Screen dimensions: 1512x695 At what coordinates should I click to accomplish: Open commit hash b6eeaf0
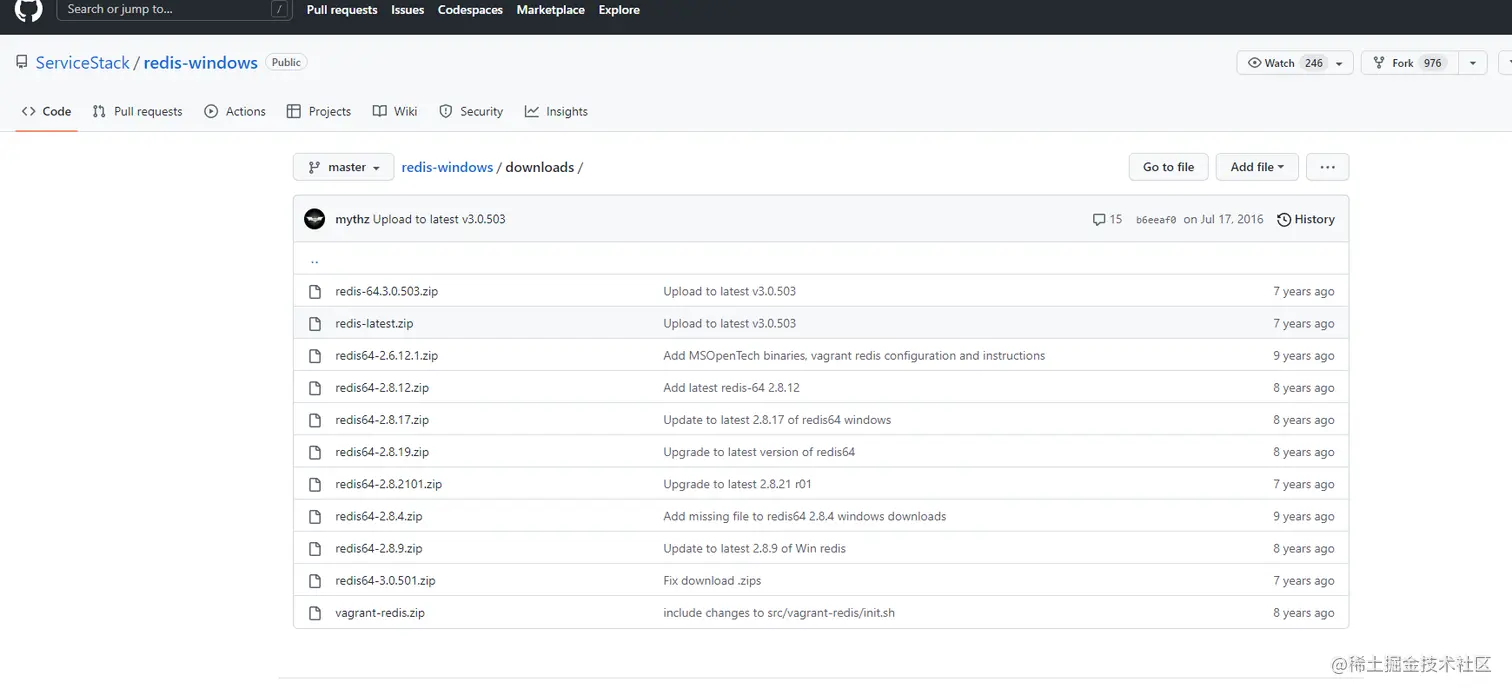point(1156,220)
